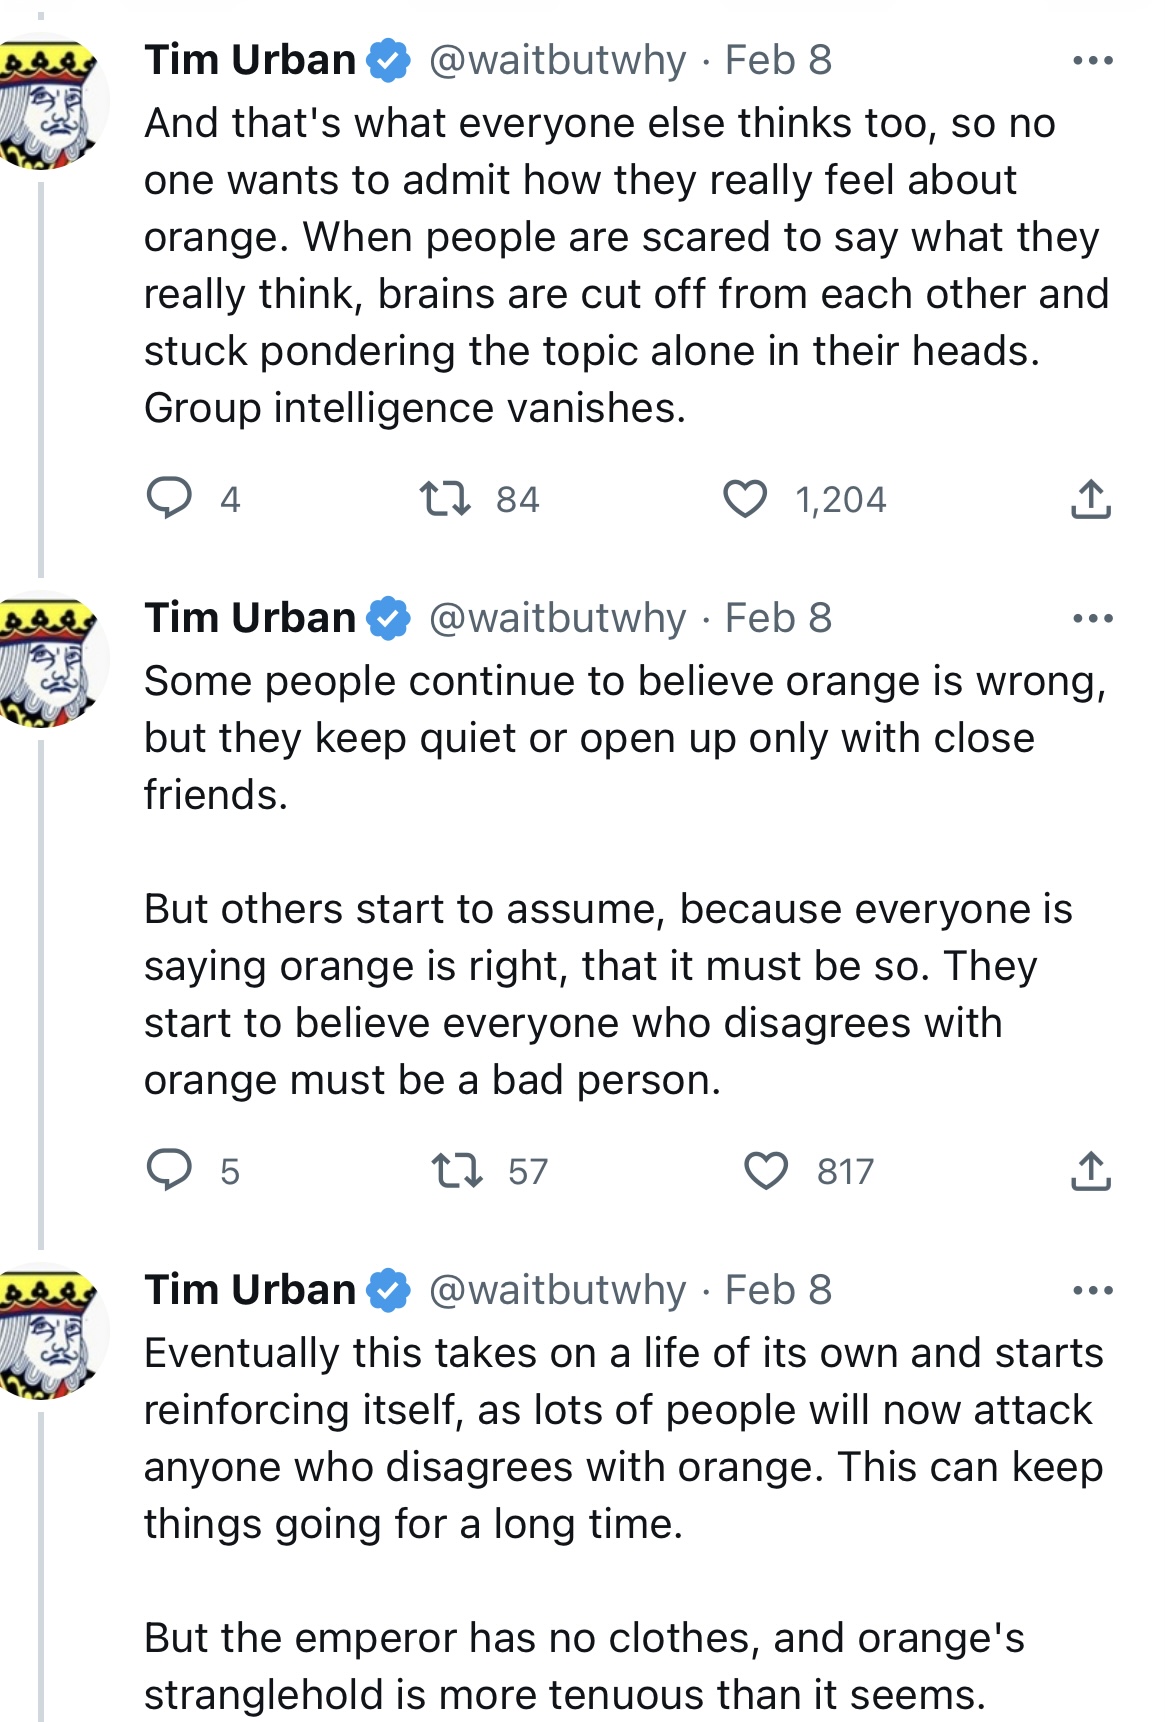Open more options on third tweet

click(1092, 1291)
